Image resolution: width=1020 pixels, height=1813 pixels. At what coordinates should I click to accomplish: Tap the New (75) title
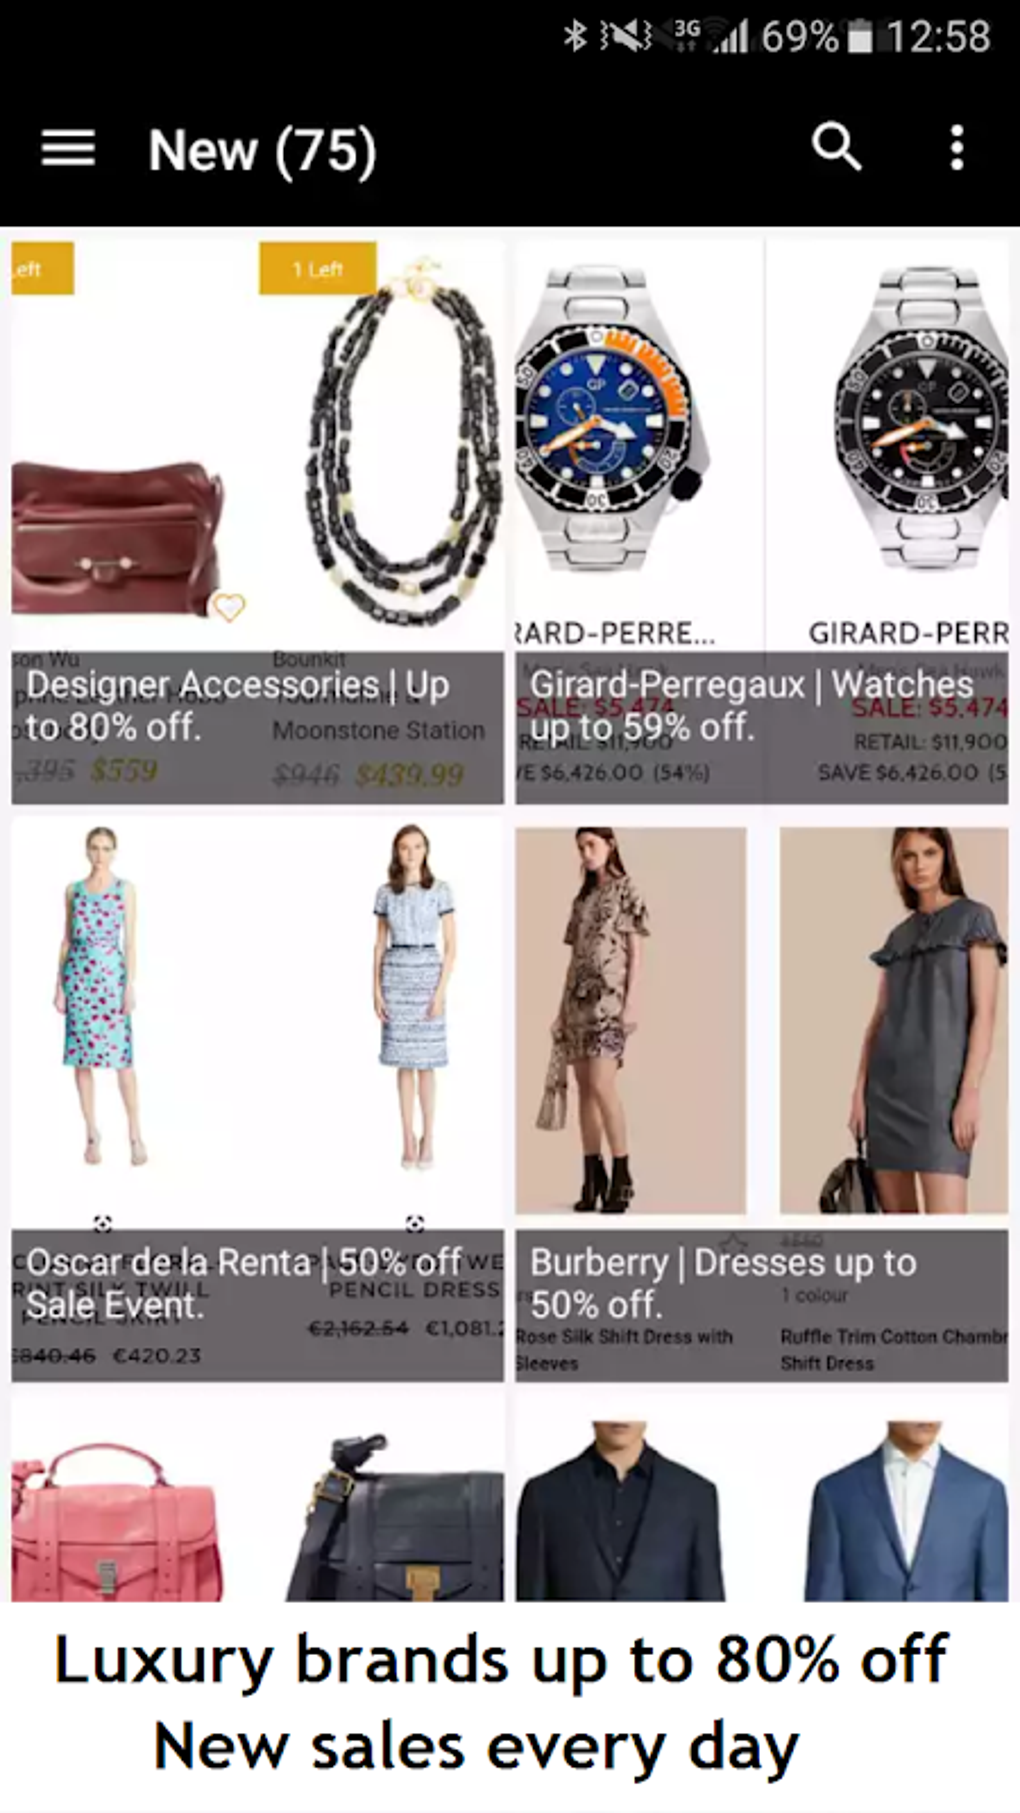[x=262, y=150]
